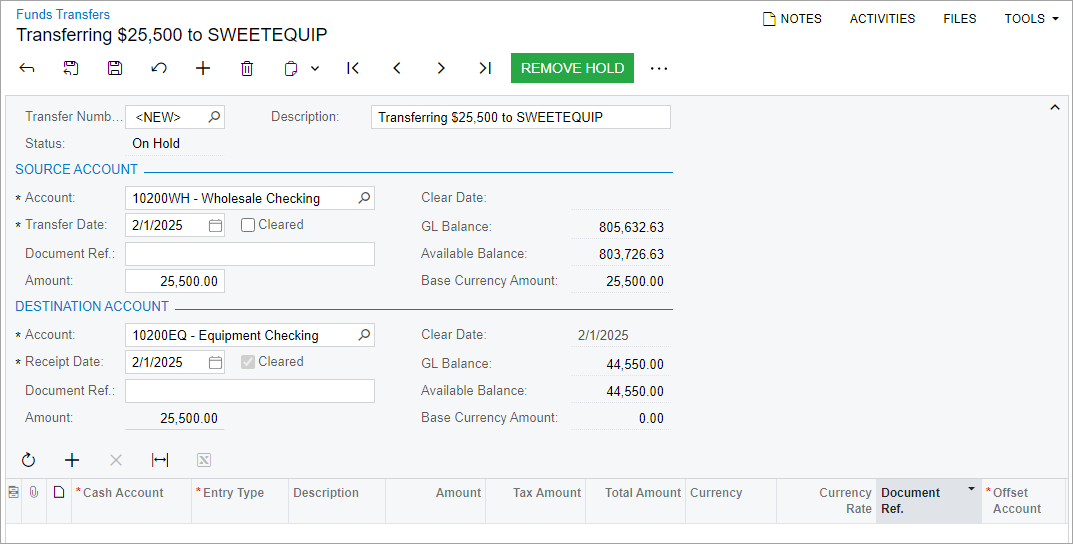Click the Undo/Cancel changes icon
This screenshot has width=1073, height=544.
[x=159, y=68]
